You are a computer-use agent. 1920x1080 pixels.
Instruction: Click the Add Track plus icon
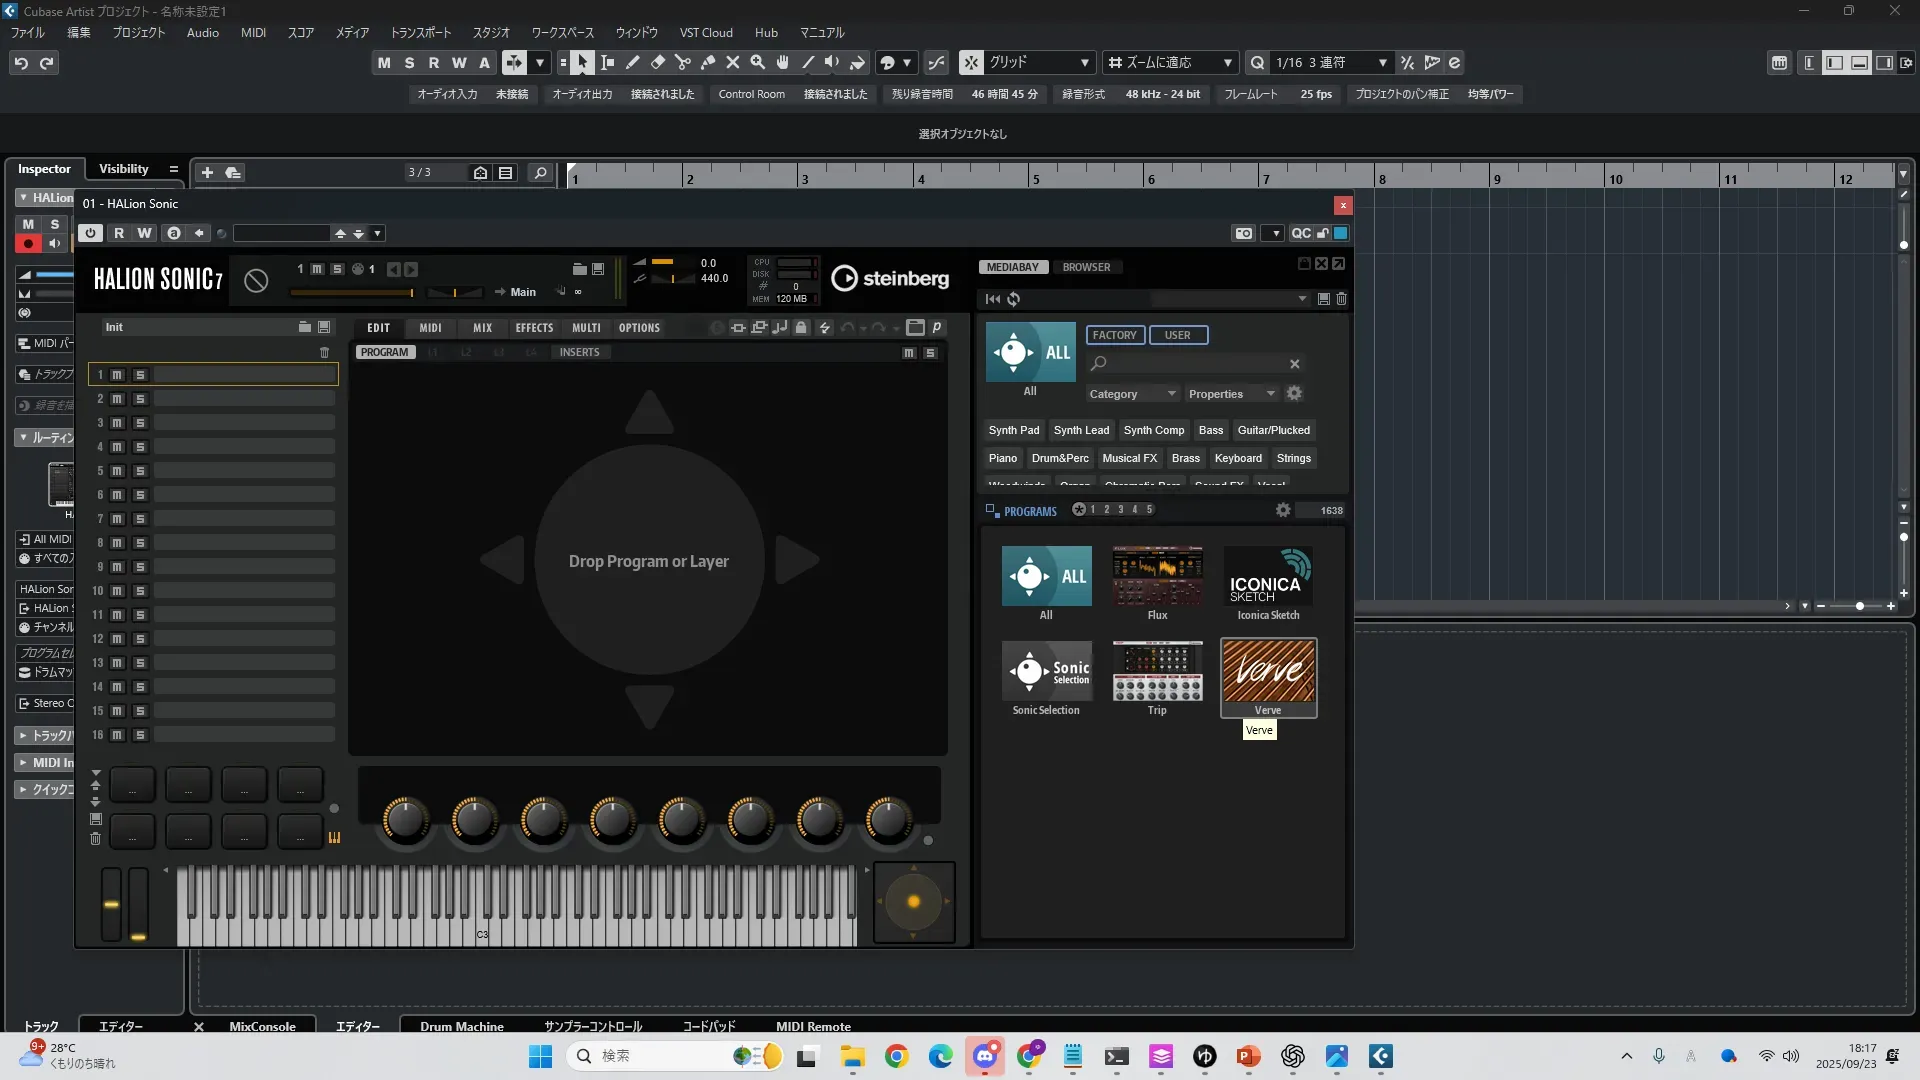[207, 173]
